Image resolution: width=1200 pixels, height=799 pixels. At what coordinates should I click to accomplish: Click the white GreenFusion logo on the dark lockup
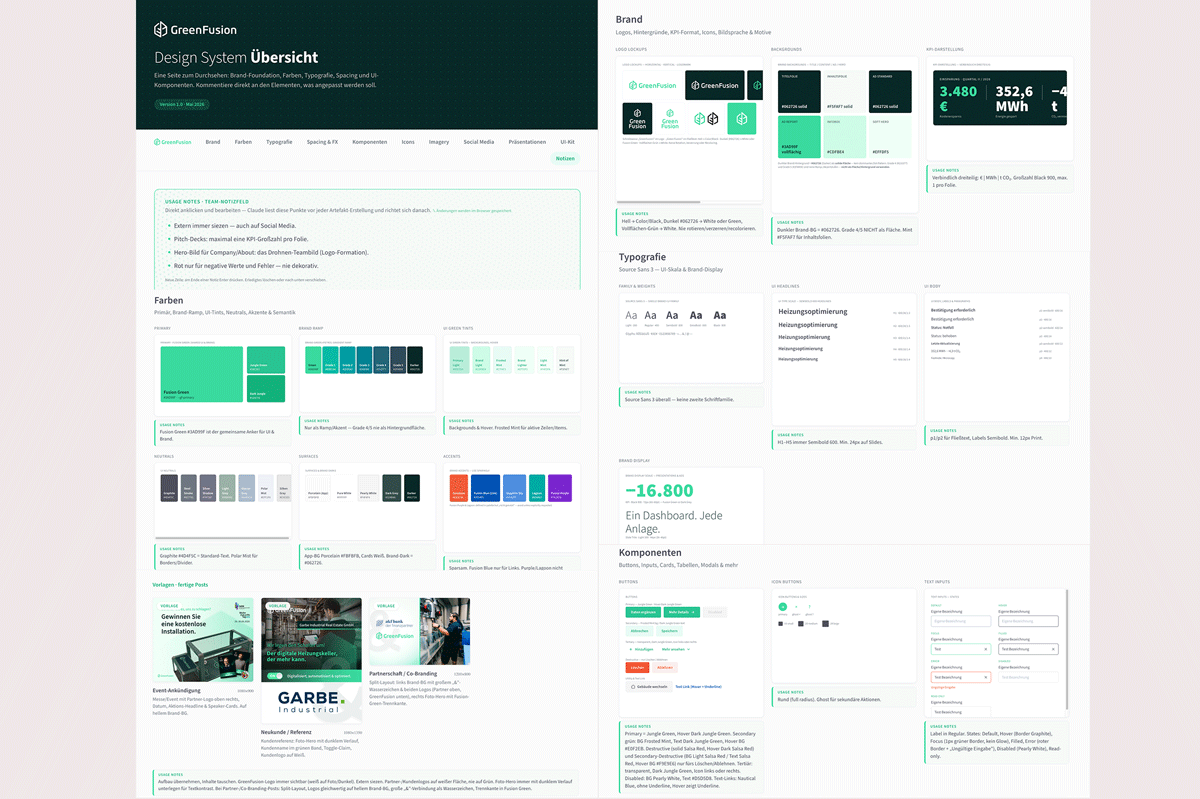[x=715, y=86]
